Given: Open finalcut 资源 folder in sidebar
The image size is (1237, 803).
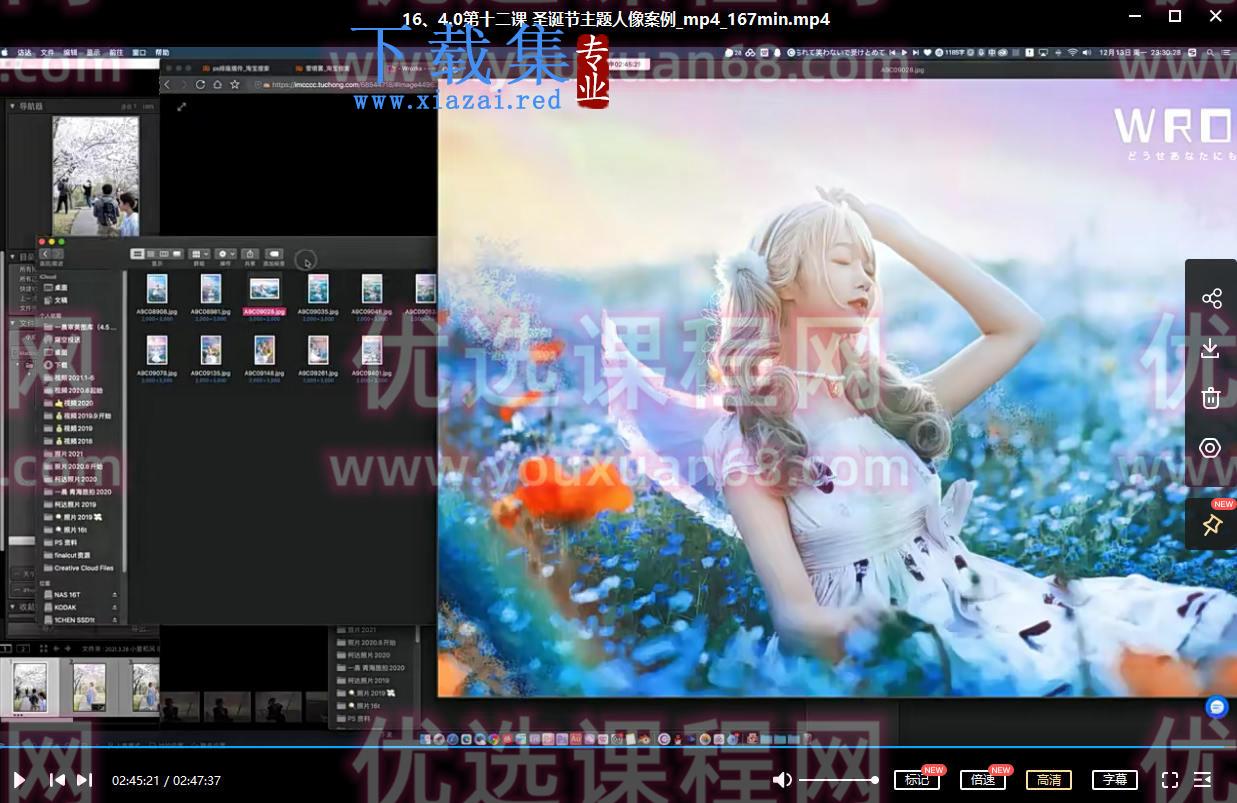Looking at the screenshot, I should (68, 555).
